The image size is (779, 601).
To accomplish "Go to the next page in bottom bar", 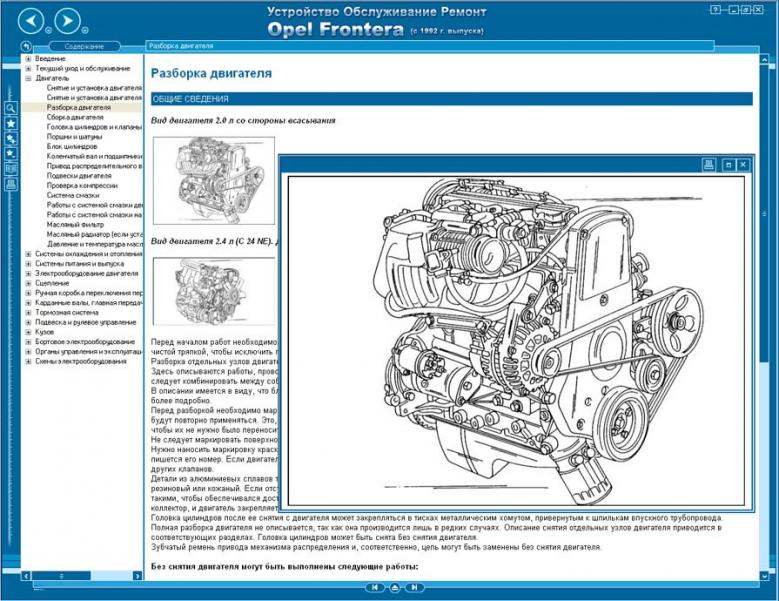I will (x=414, y=587).
